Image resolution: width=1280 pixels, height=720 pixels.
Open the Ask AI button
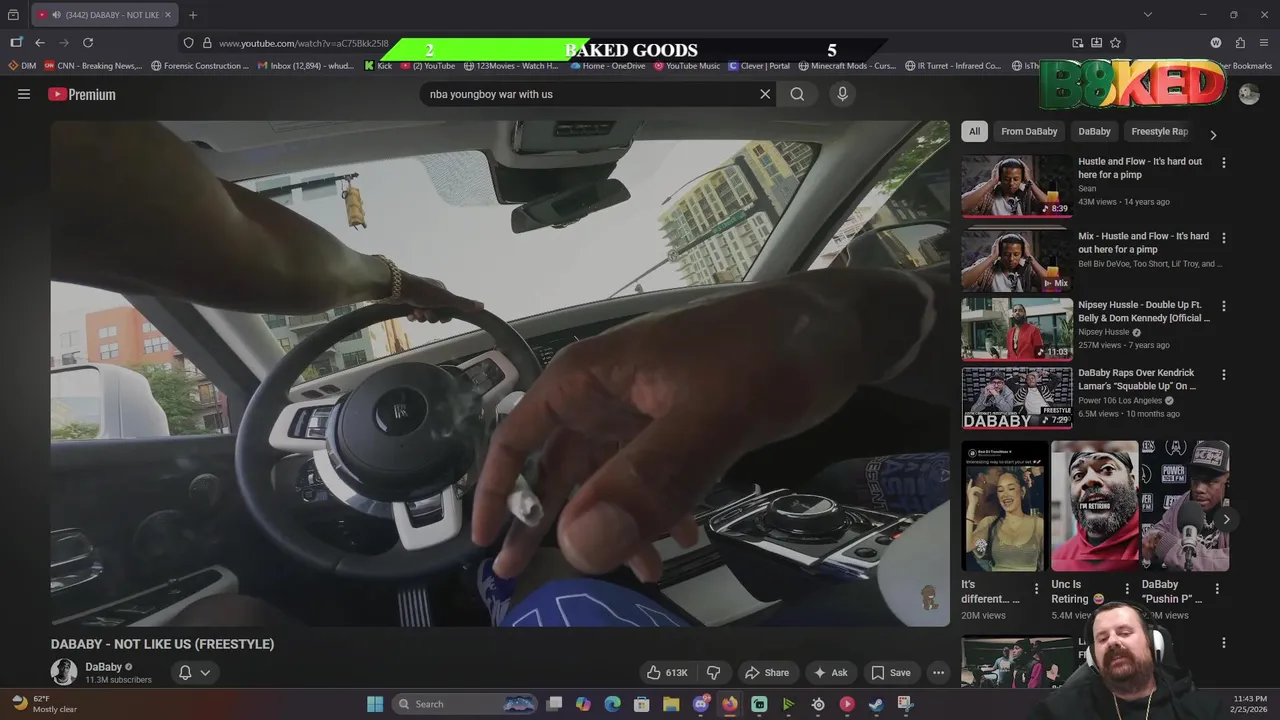[x=830, y=673]
